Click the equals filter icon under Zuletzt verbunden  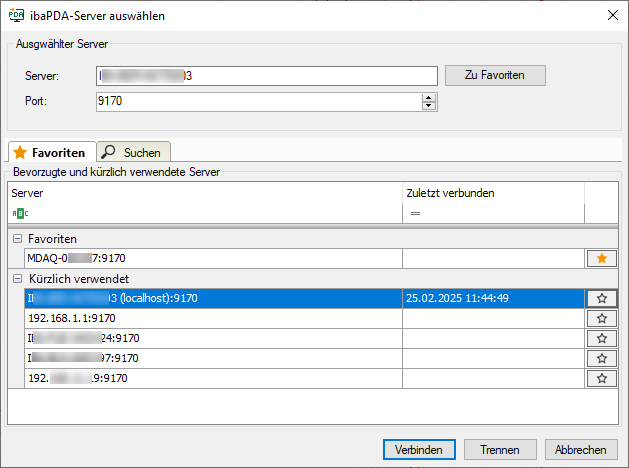pos(414,213)
